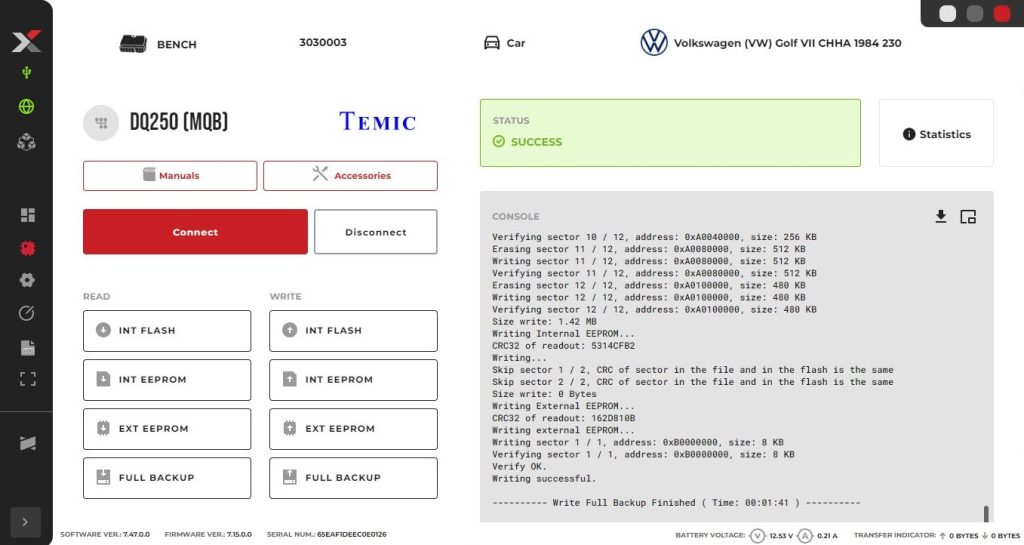Viewport: 1024px width, 545px height.
Task: Read a FULL BACKUP
Action: (x=167, y=478)
